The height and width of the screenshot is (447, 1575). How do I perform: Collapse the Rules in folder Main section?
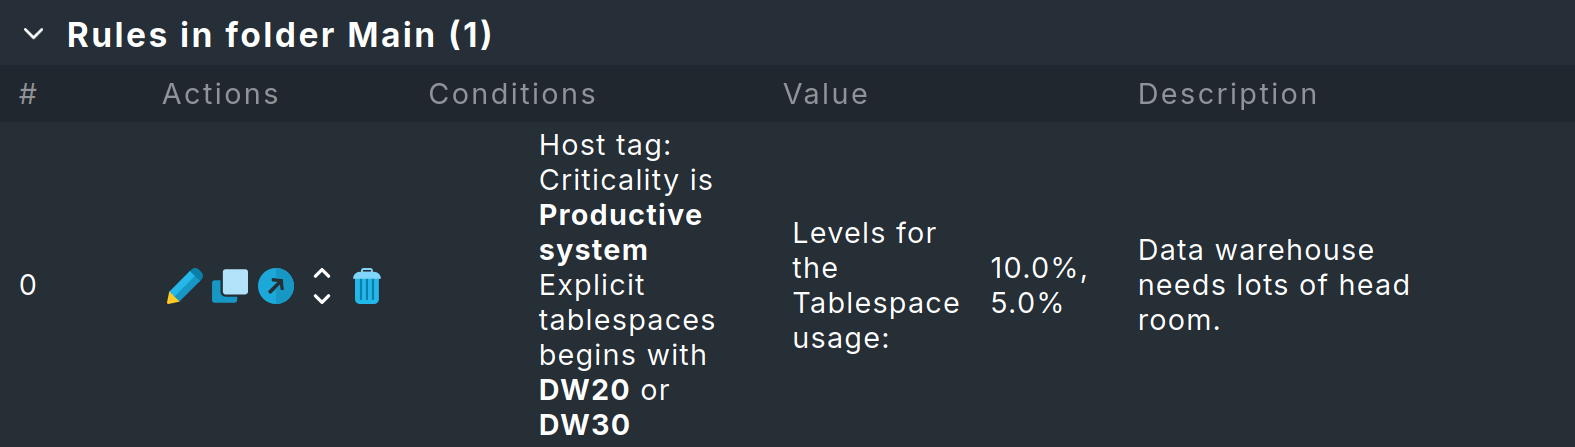click(x=33, y=35)
